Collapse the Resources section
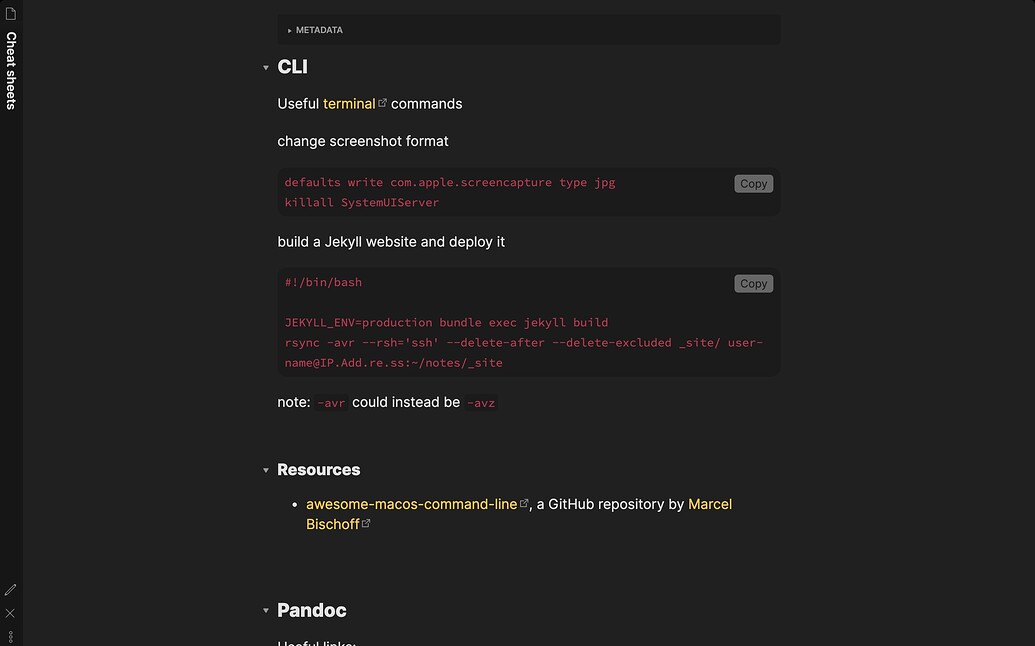Viewport: 1035px width, 646px height. 266,470
